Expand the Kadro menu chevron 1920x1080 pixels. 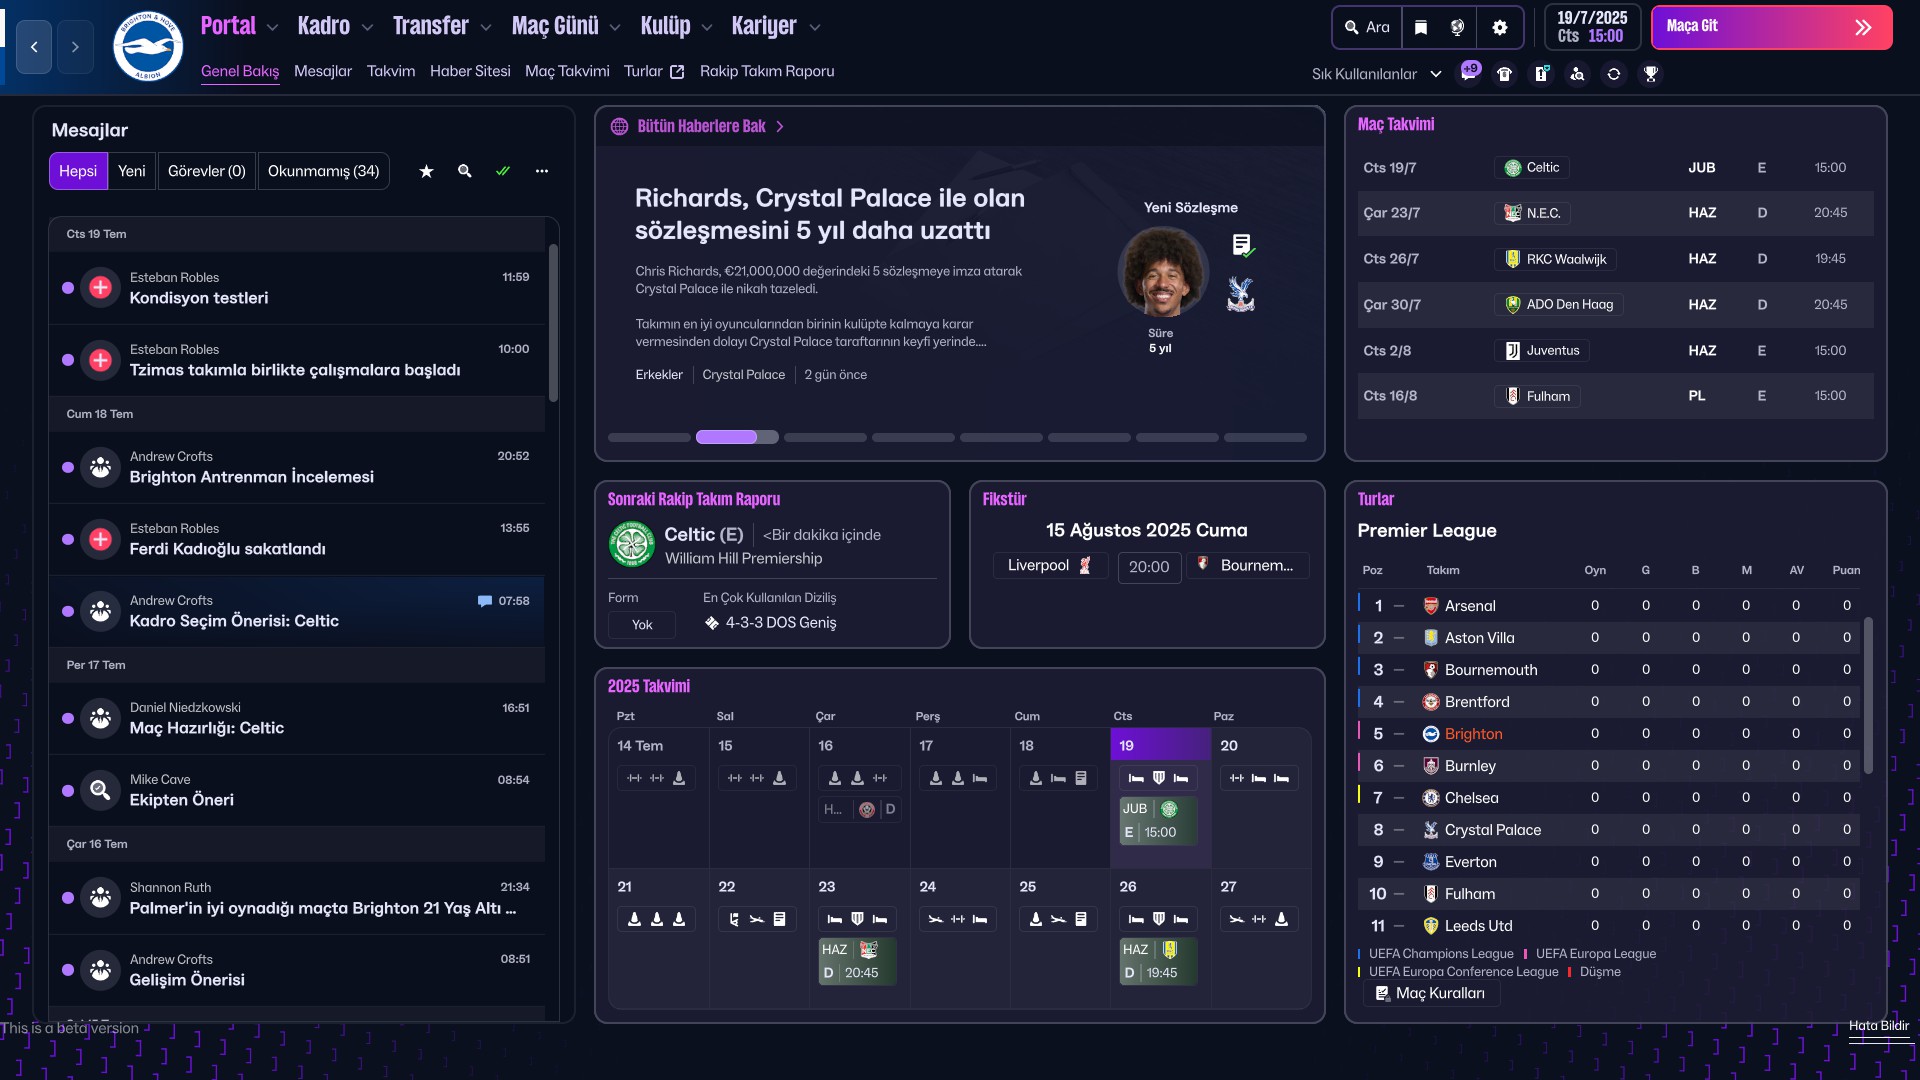tap(367, 28)
